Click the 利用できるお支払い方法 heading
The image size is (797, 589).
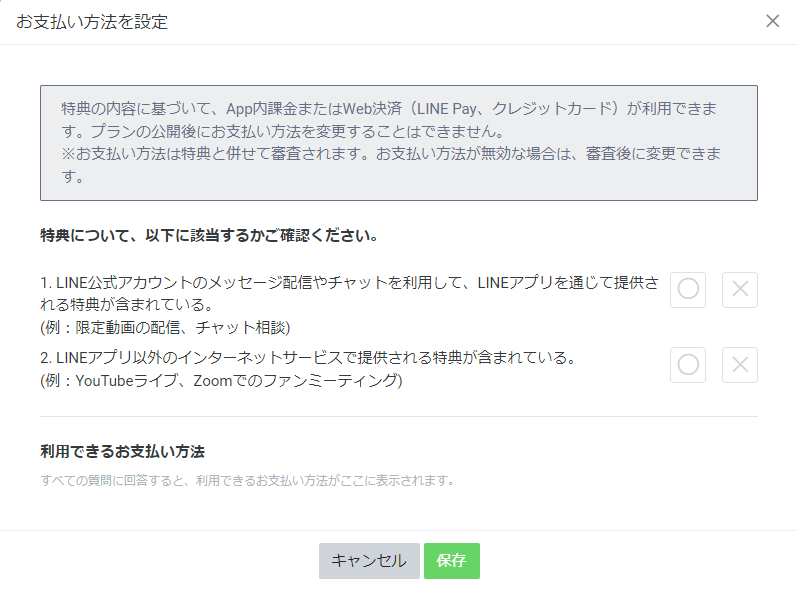pos(122,451)
